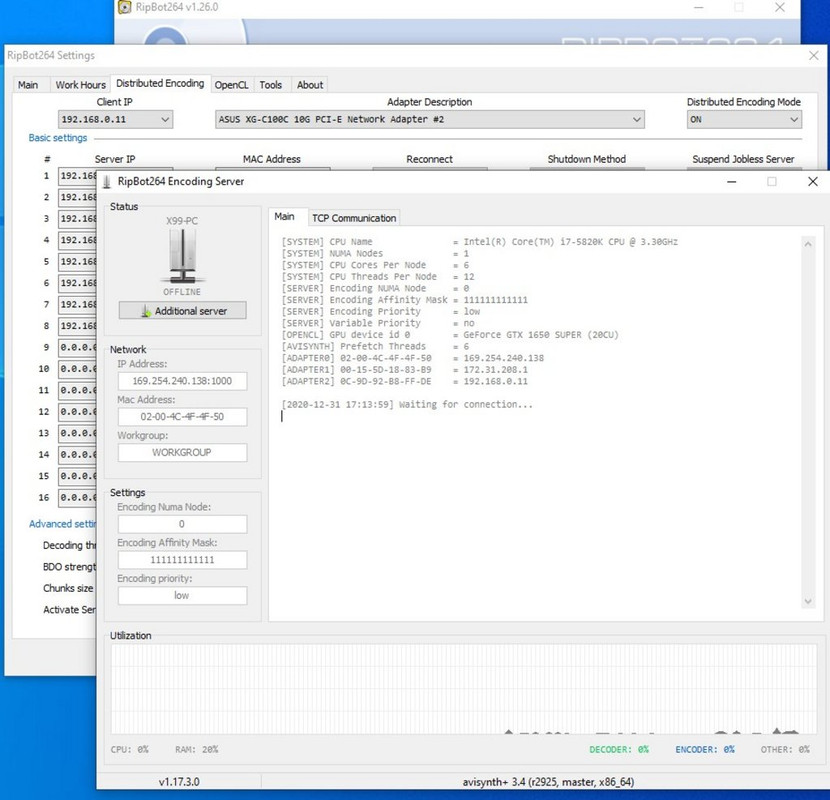The image size is (830, 800).
Task: Click the IP Address field 169.254.240.138:1000
Action: click(182, 381)
